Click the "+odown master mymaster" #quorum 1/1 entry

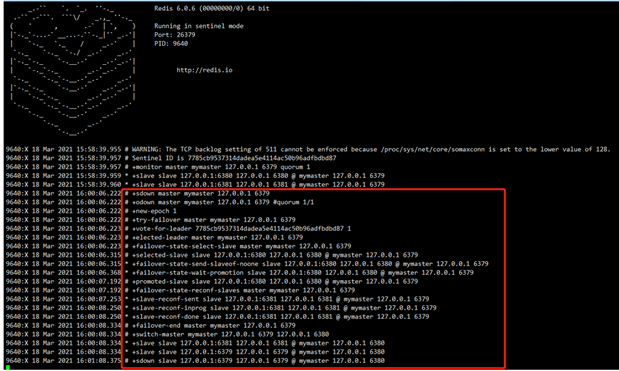pos(160,202)
